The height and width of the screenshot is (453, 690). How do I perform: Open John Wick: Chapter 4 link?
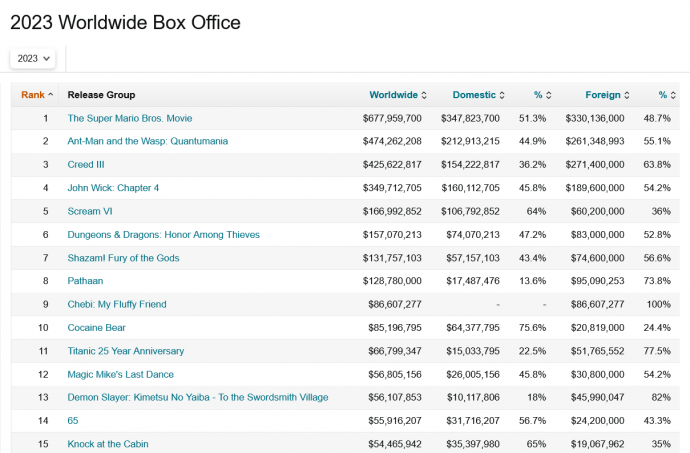113,188
